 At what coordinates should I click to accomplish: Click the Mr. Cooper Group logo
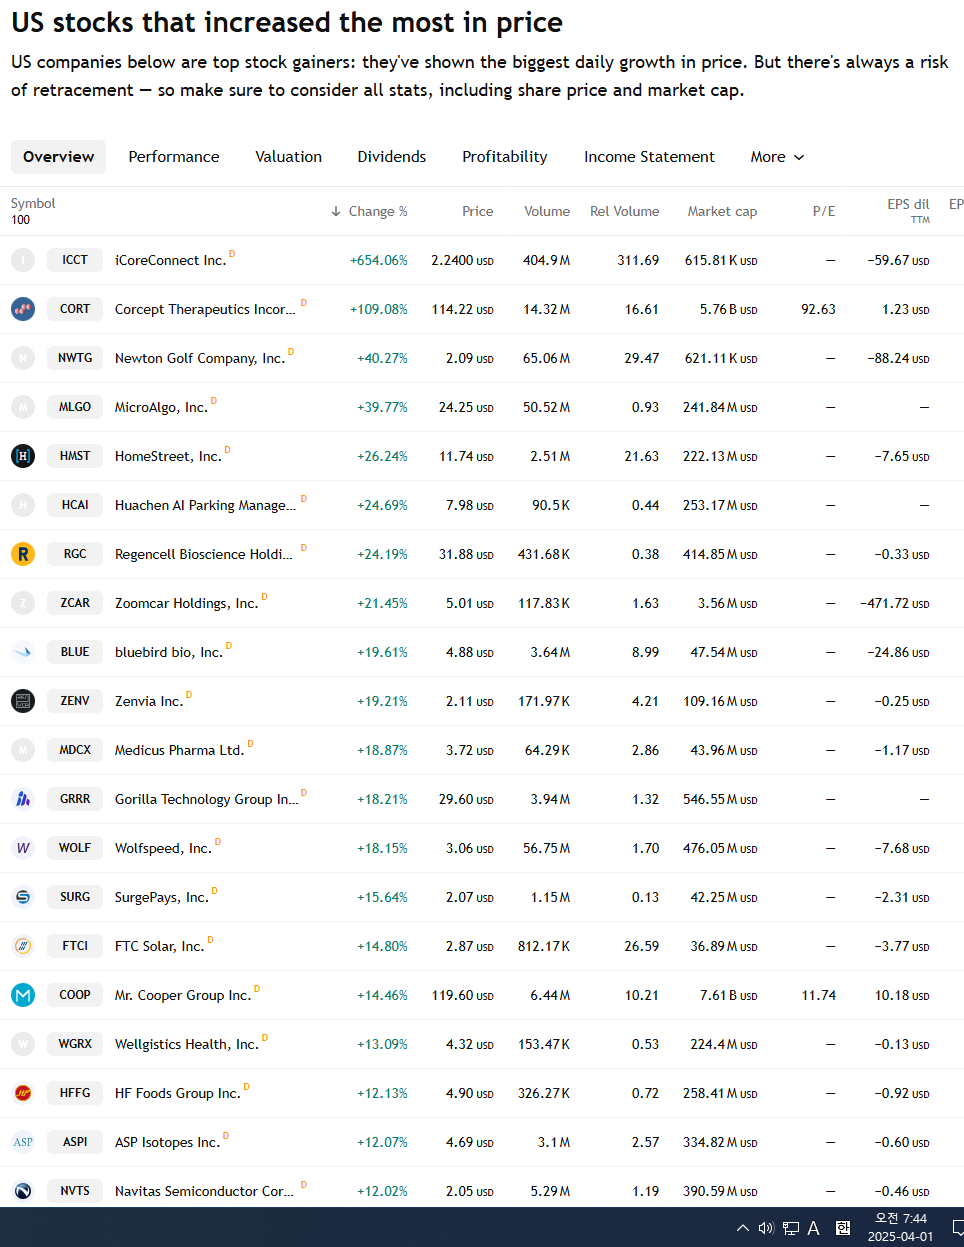point(23,995)
